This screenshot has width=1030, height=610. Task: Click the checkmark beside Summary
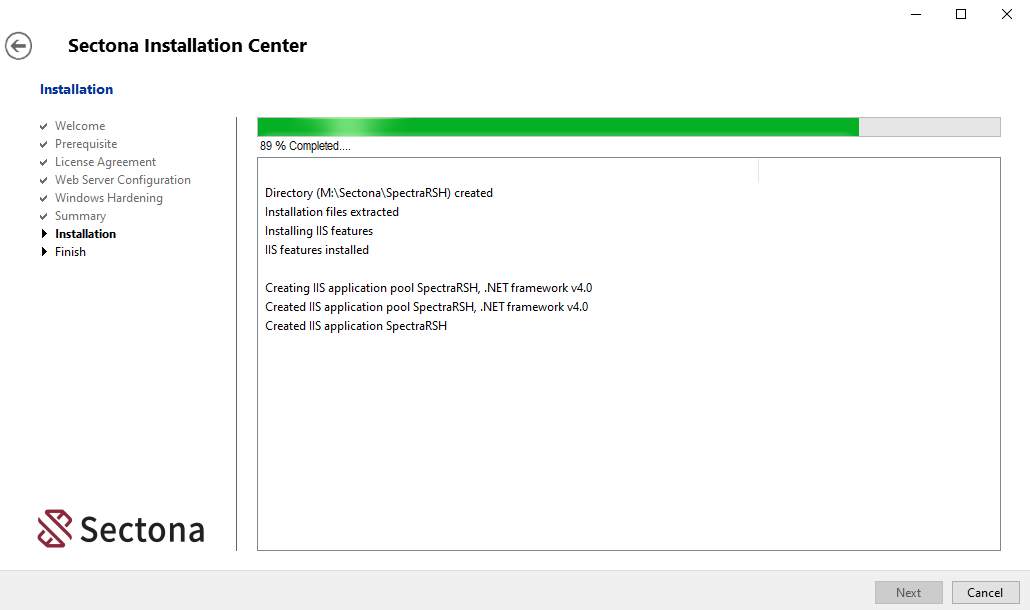(x=44, y=217)
